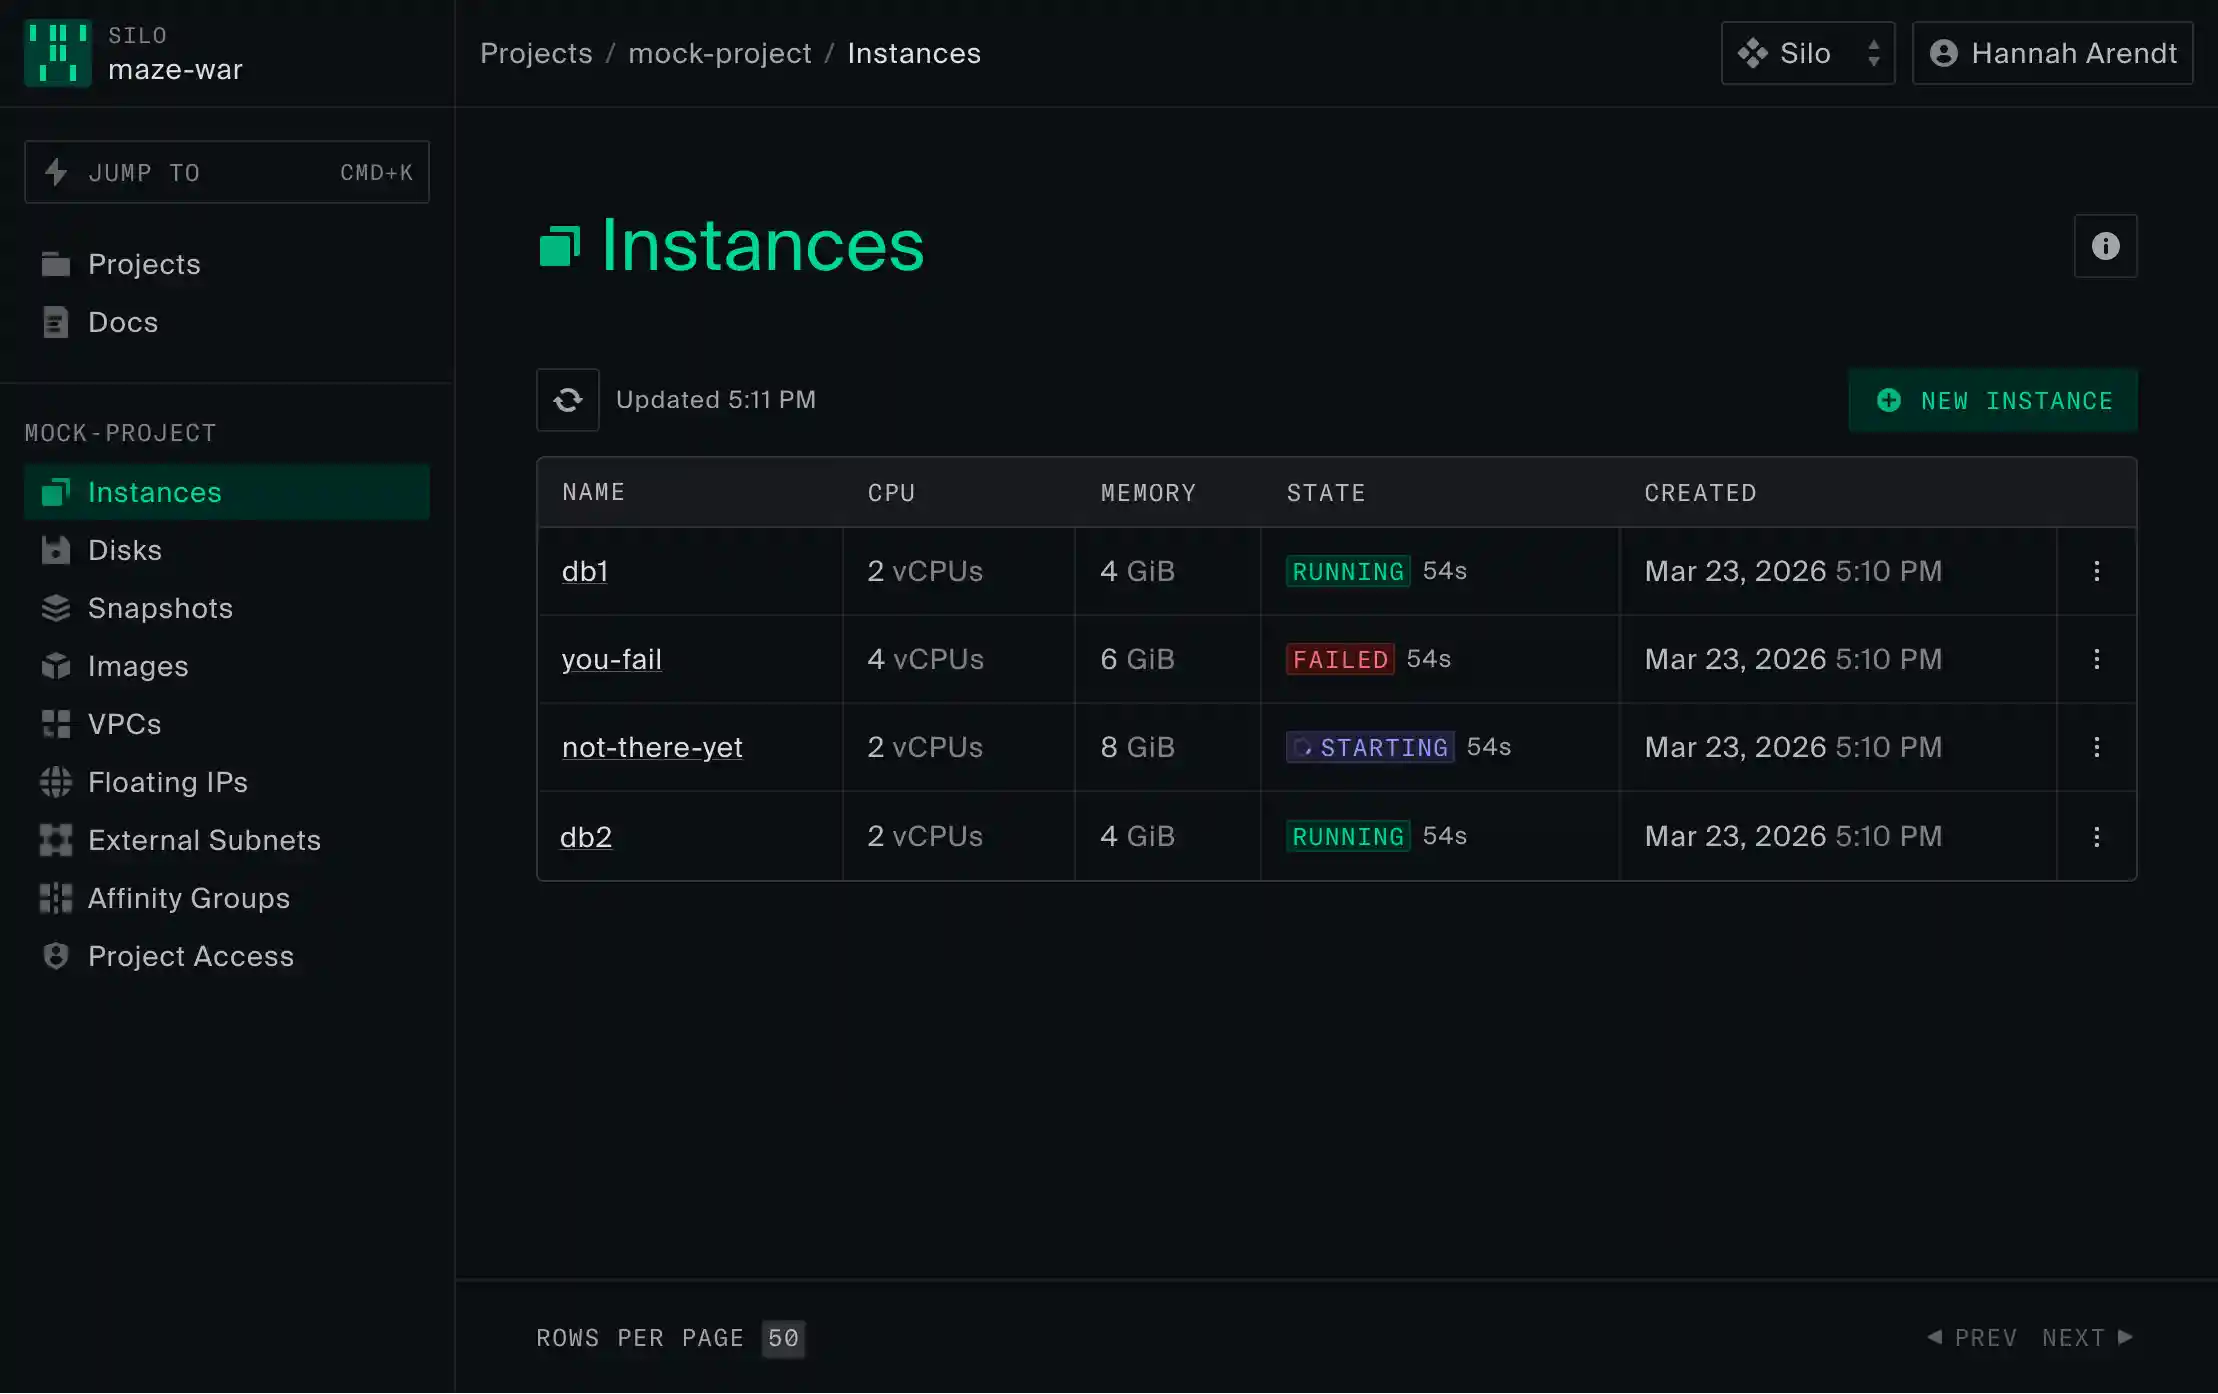Click the NEW INSTANCE button
Viewport: 2218px width, 1394px height.
click(x=1991, y=400)
